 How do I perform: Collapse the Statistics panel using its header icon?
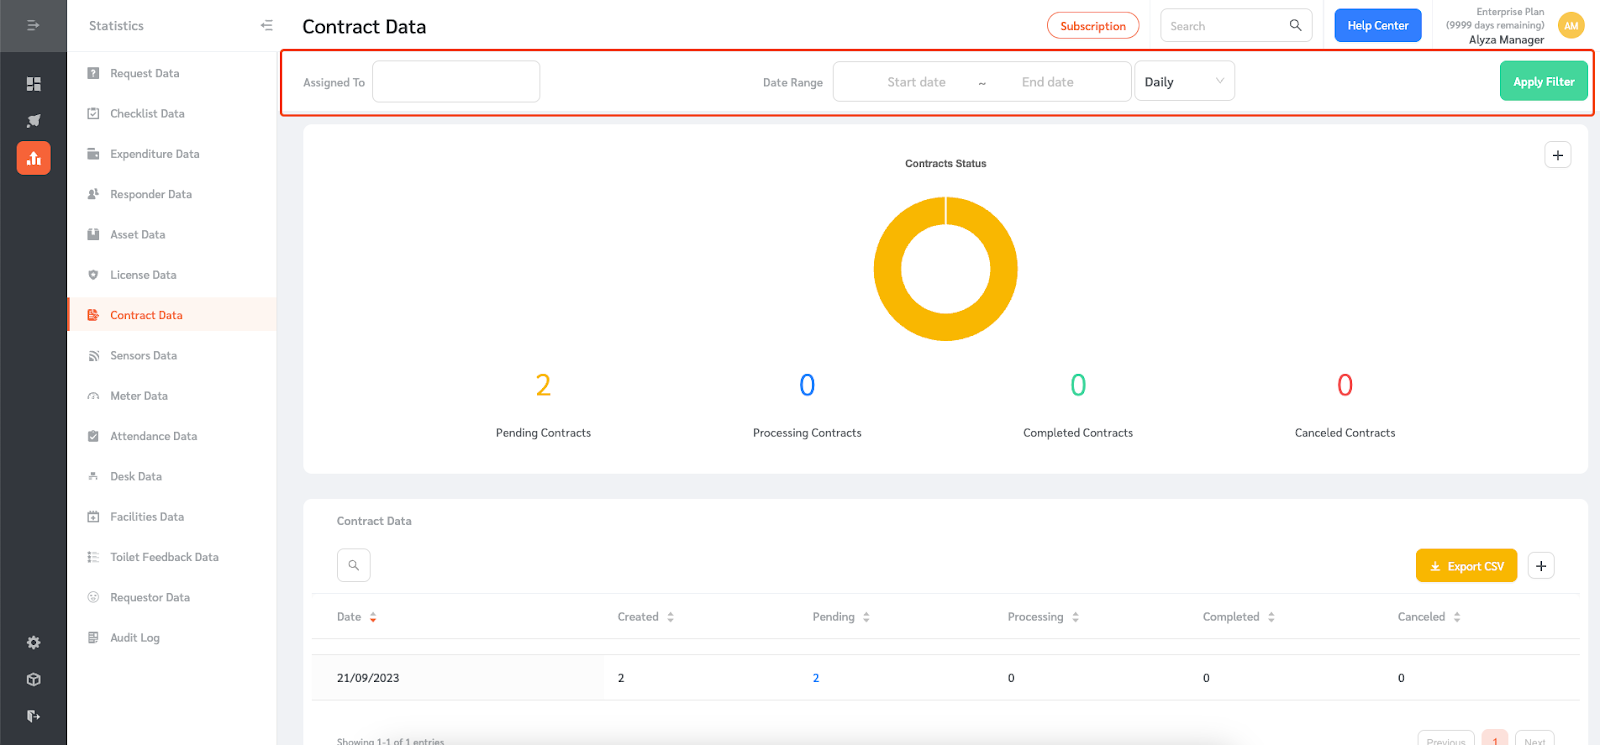266,25
